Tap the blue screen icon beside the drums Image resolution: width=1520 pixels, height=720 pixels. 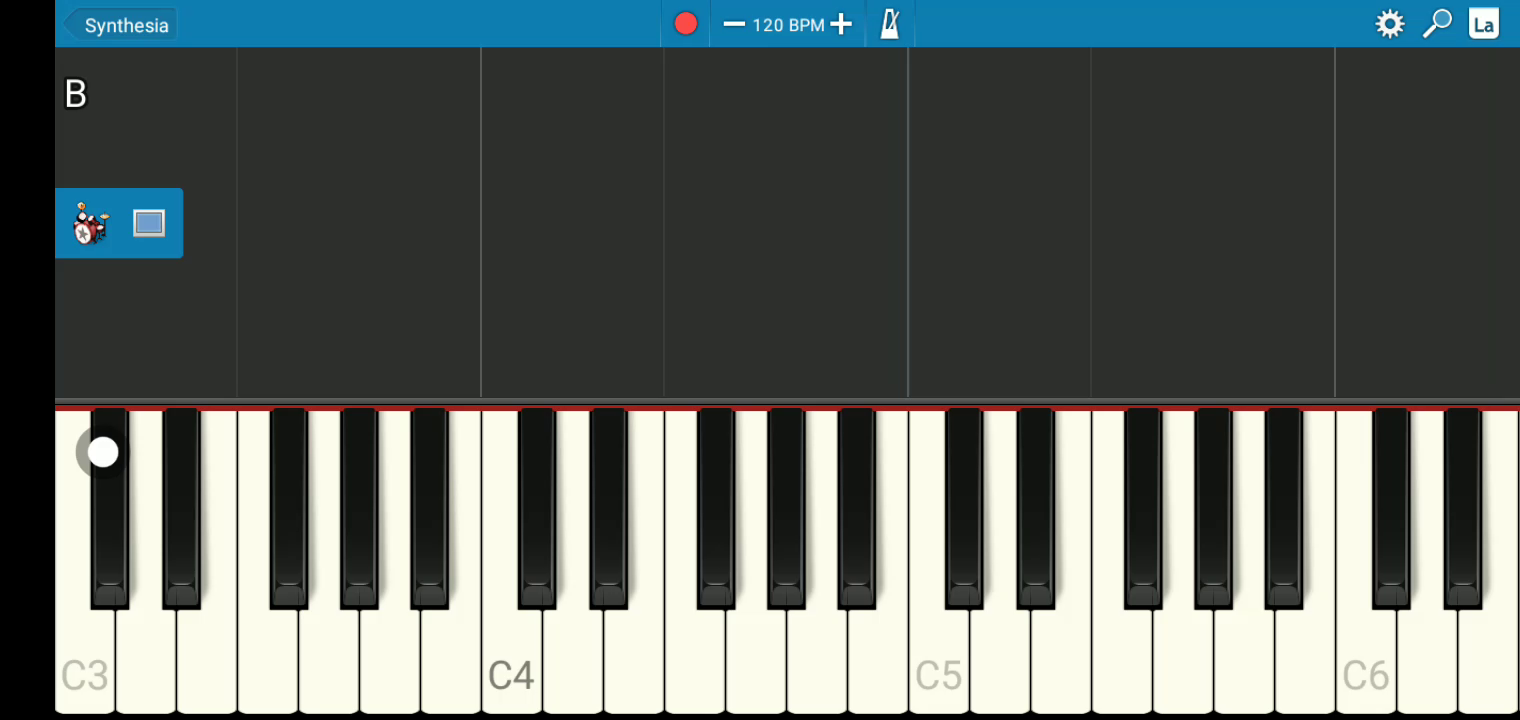point(149,223)
